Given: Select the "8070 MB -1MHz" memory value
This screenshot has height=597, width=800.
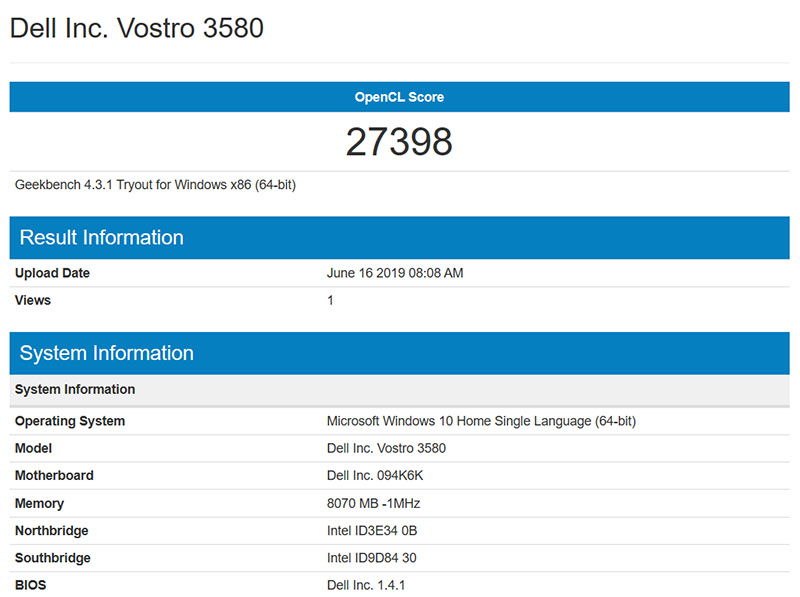Looking at the screenshot, I should point(374,503).
